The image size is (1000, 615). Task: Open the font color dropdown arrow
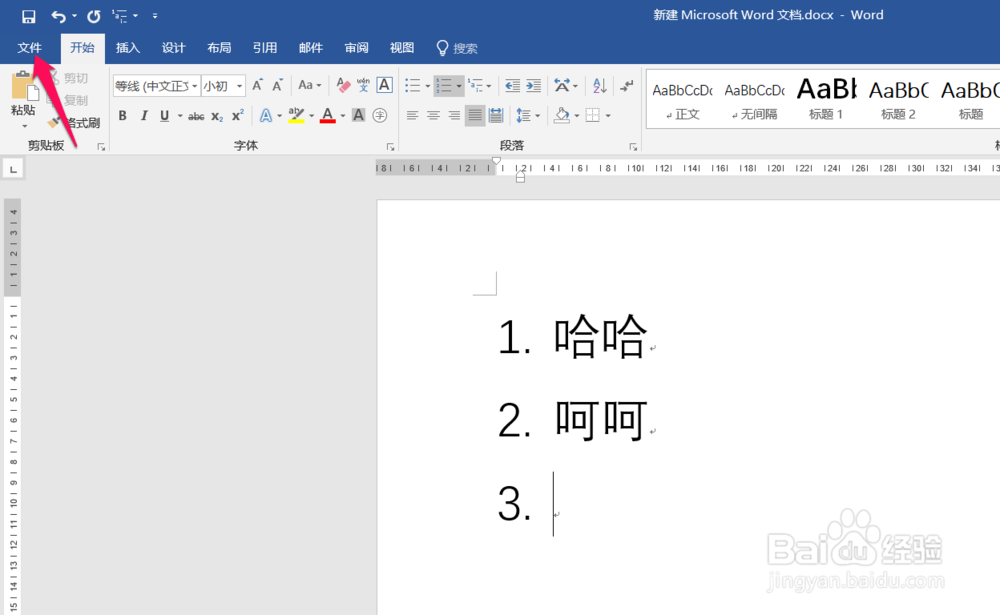tap(342, 116)
